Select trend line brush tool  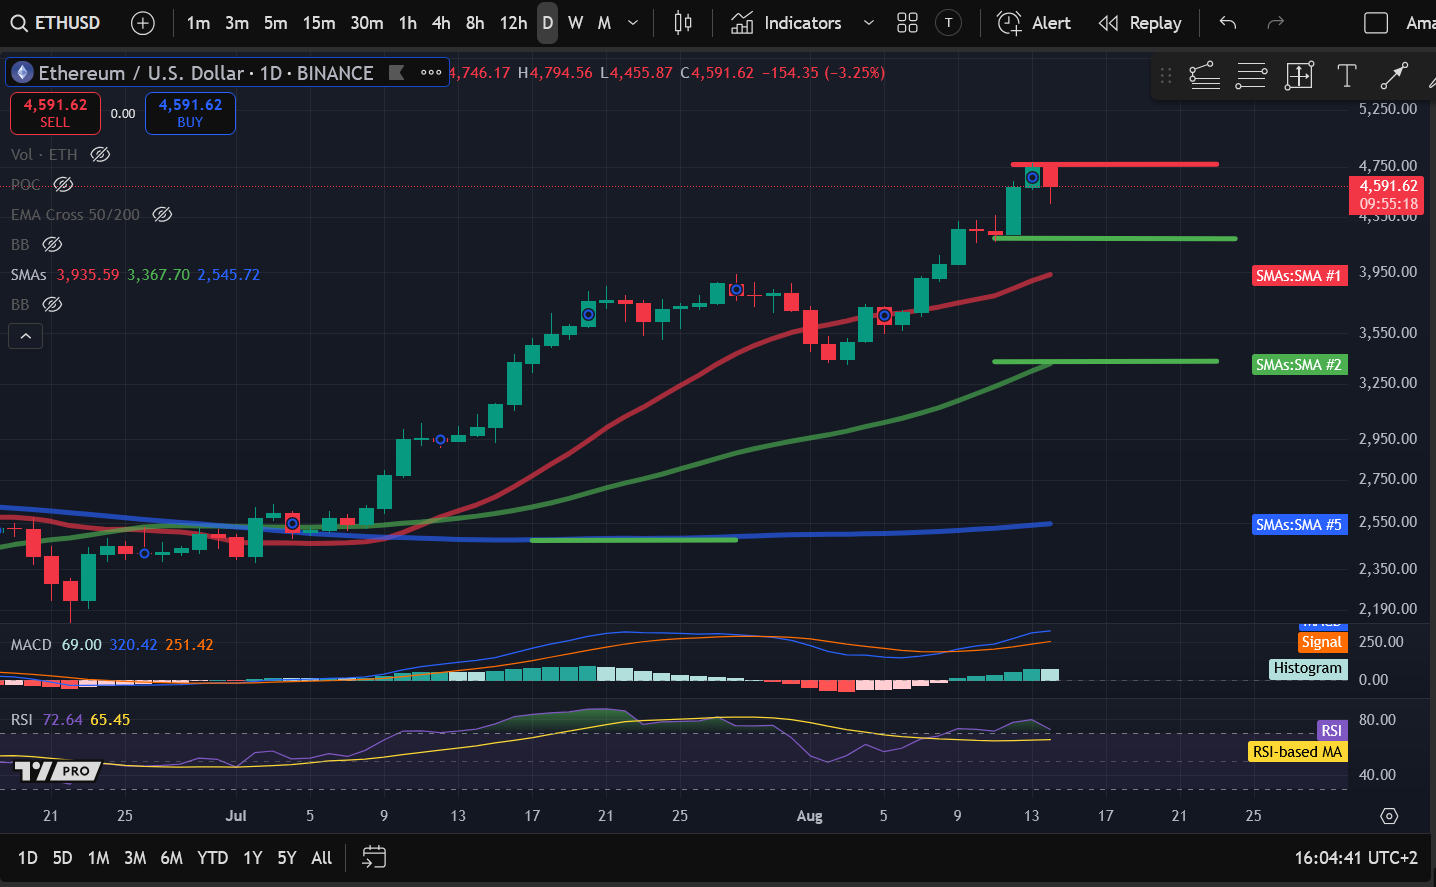(x=1394, y=76)
